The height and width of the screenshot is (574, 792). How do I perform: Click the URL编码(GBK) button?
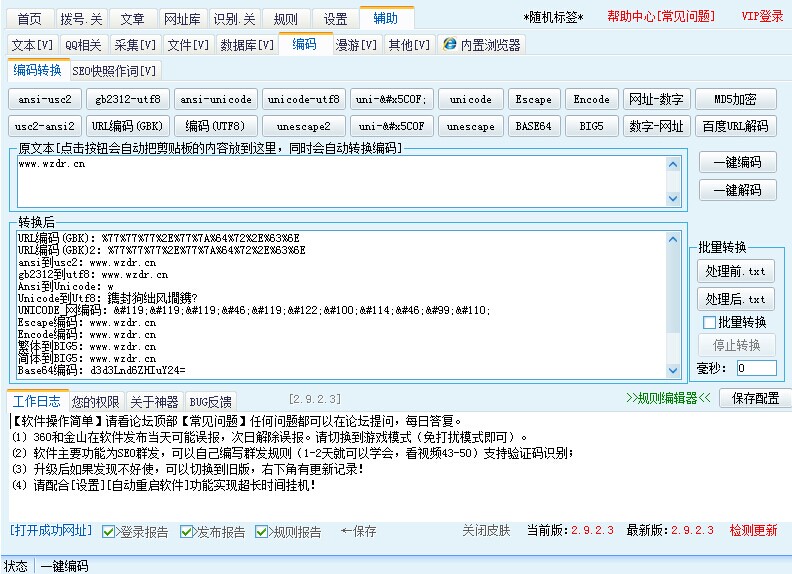point(128,126)
